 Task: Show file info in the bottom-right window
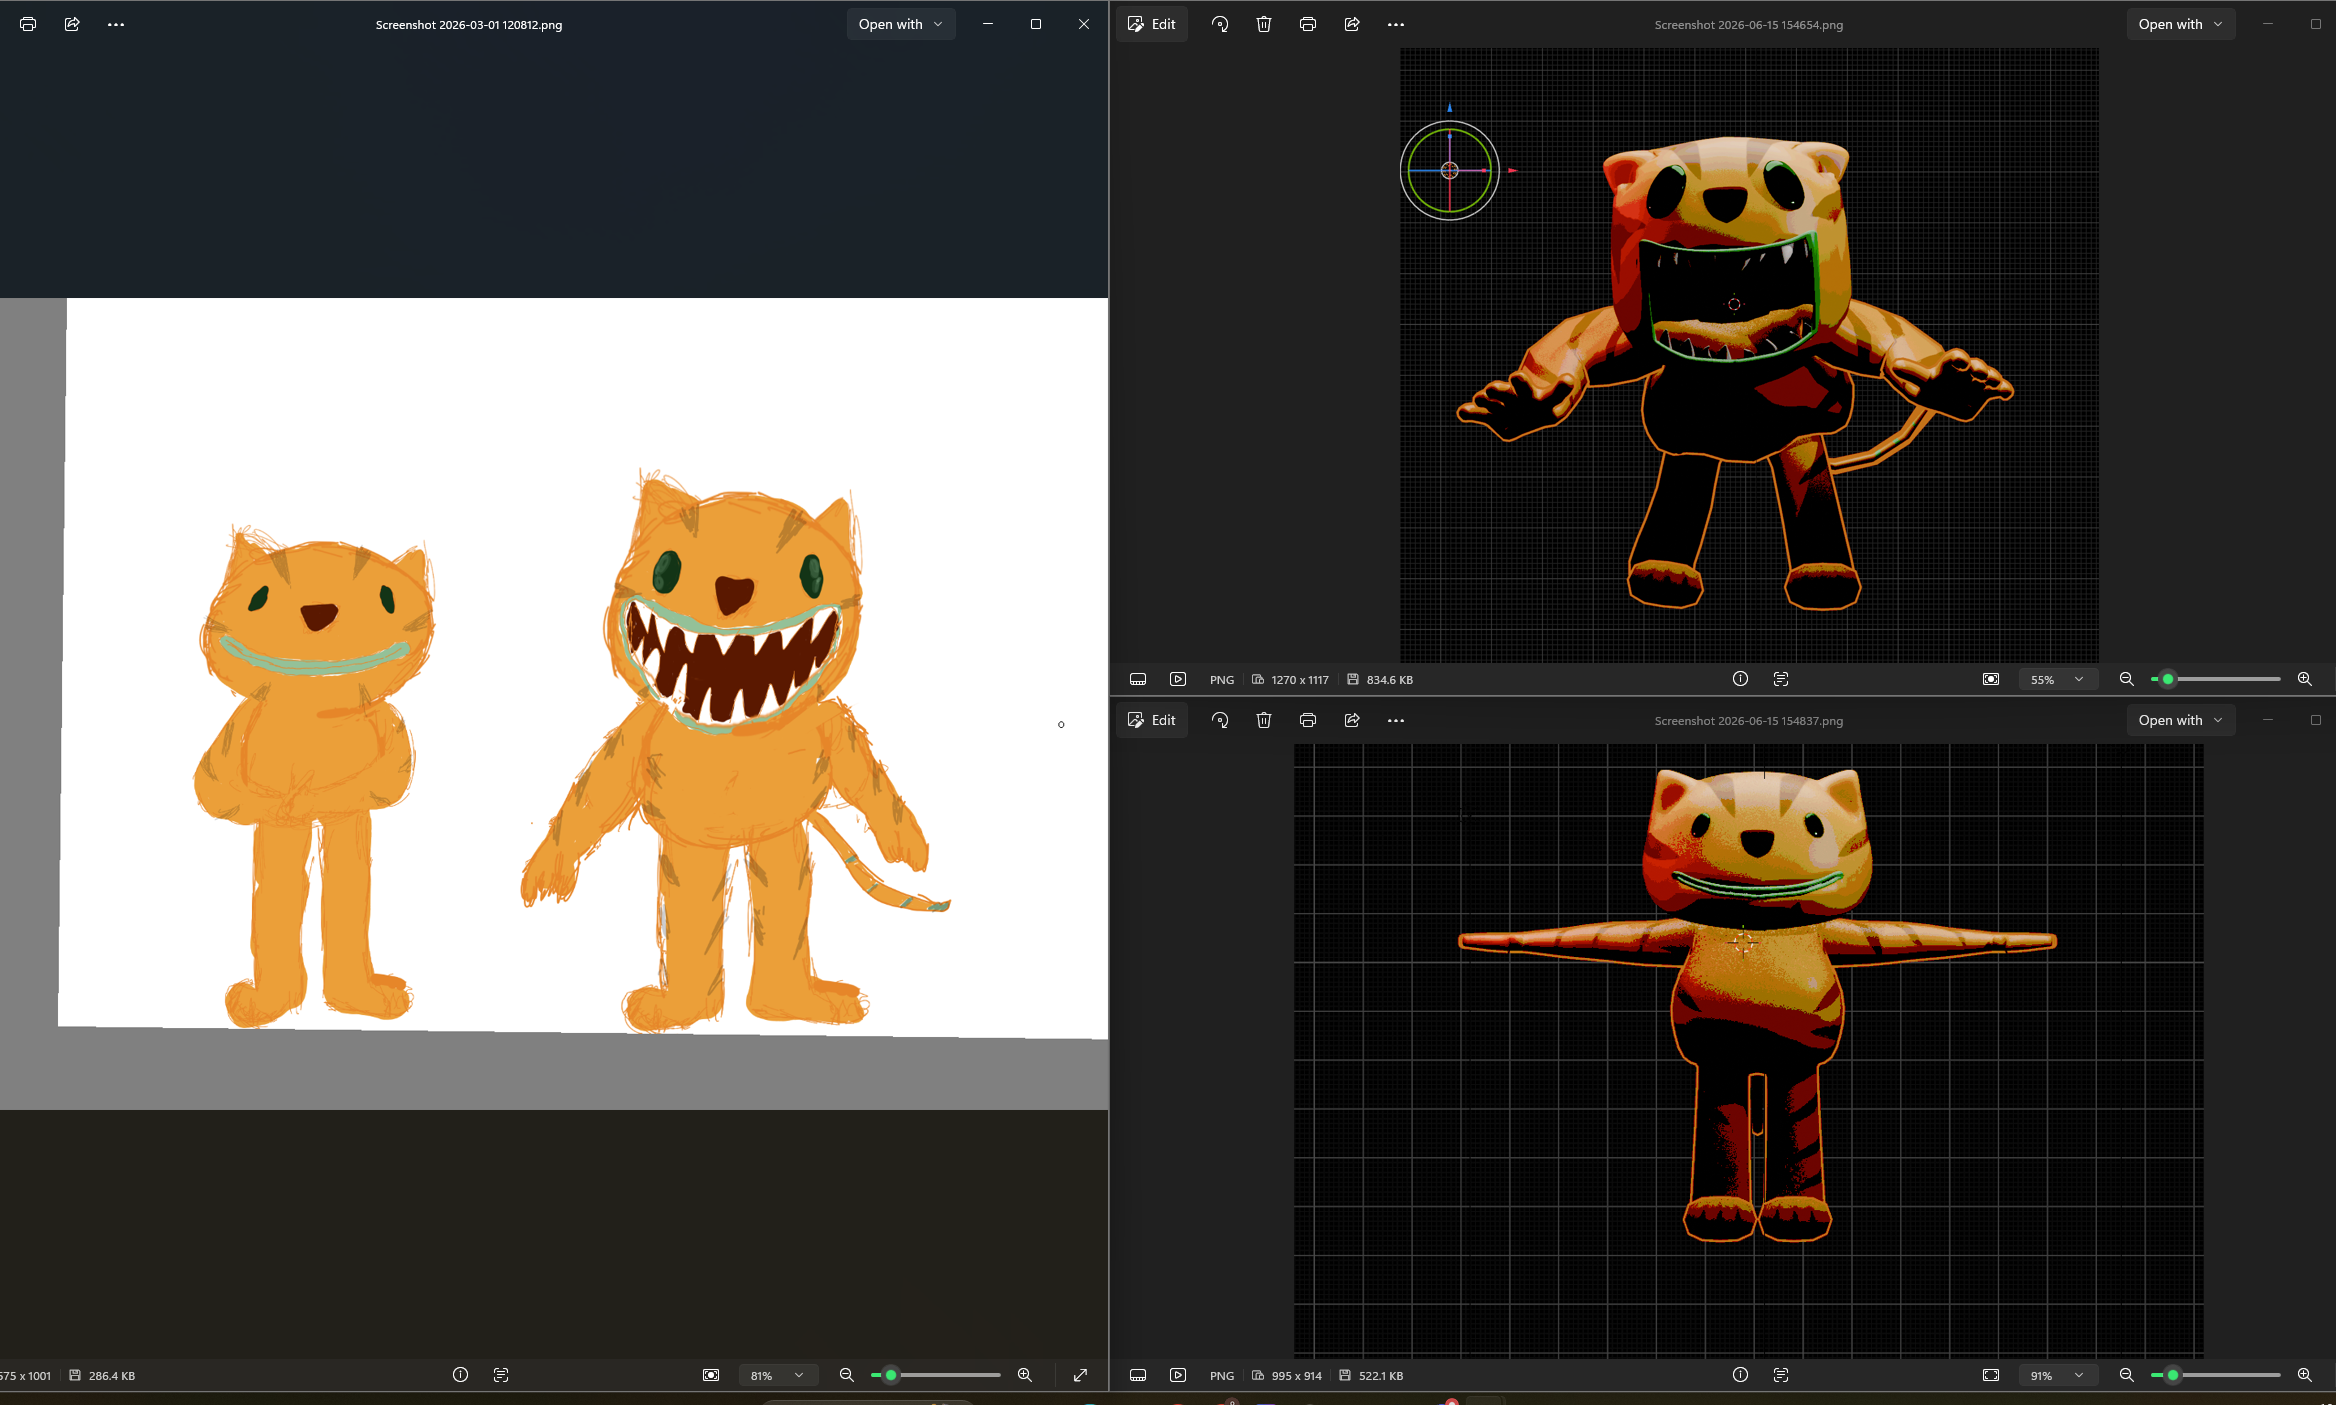[1740, 1375]
